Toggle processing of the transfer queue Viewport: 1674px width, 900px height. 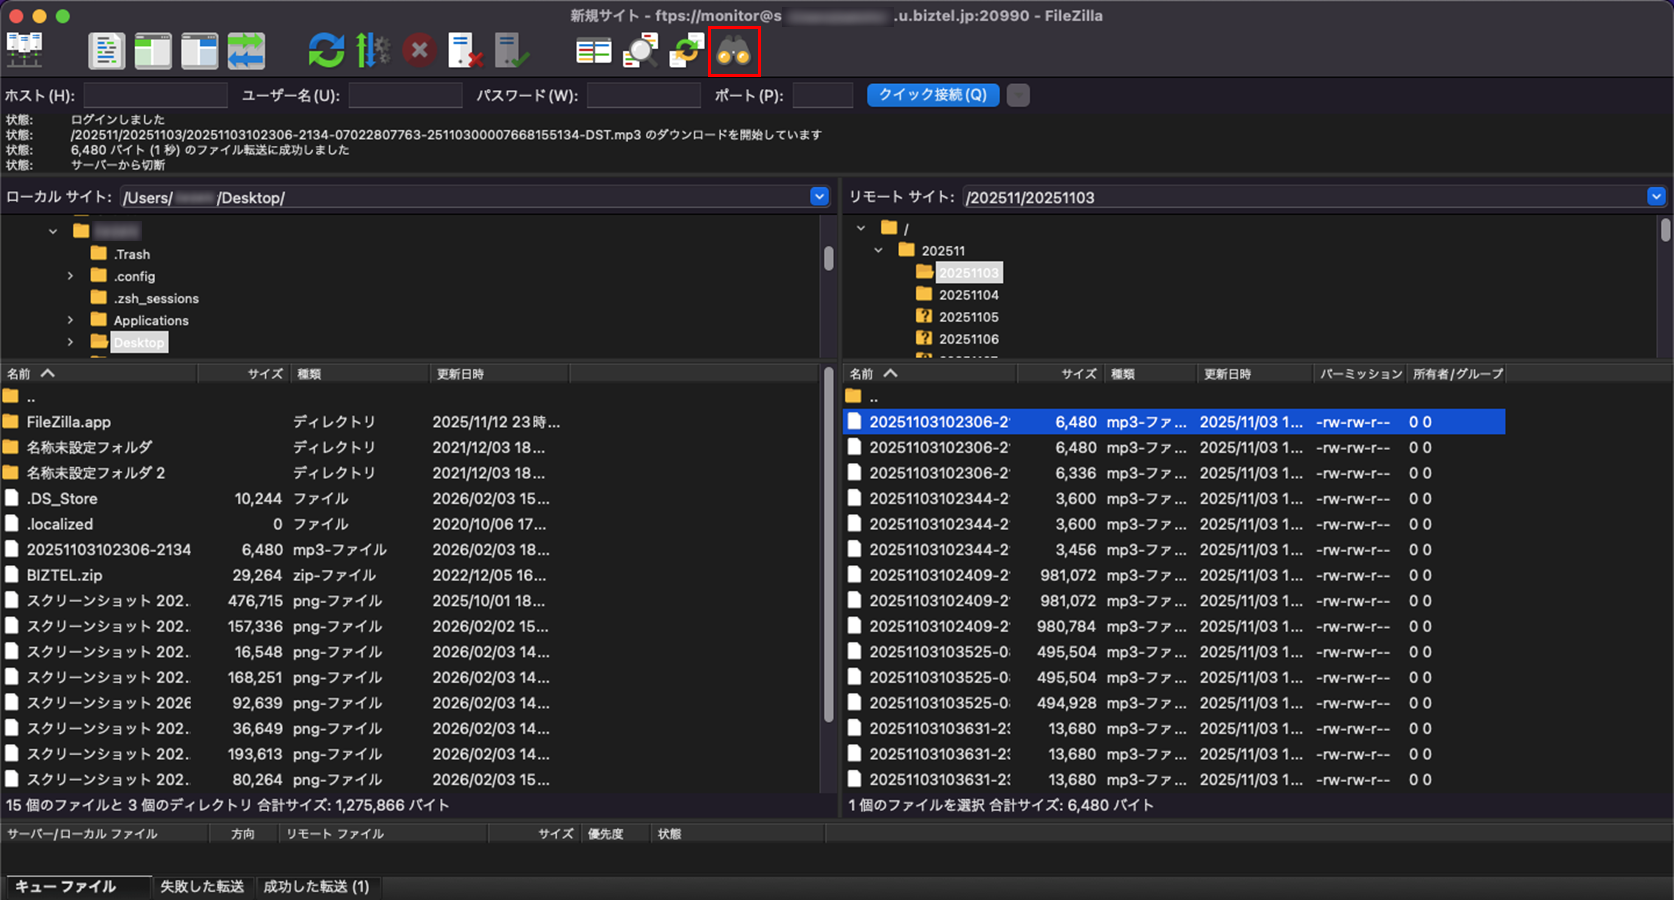372,50
